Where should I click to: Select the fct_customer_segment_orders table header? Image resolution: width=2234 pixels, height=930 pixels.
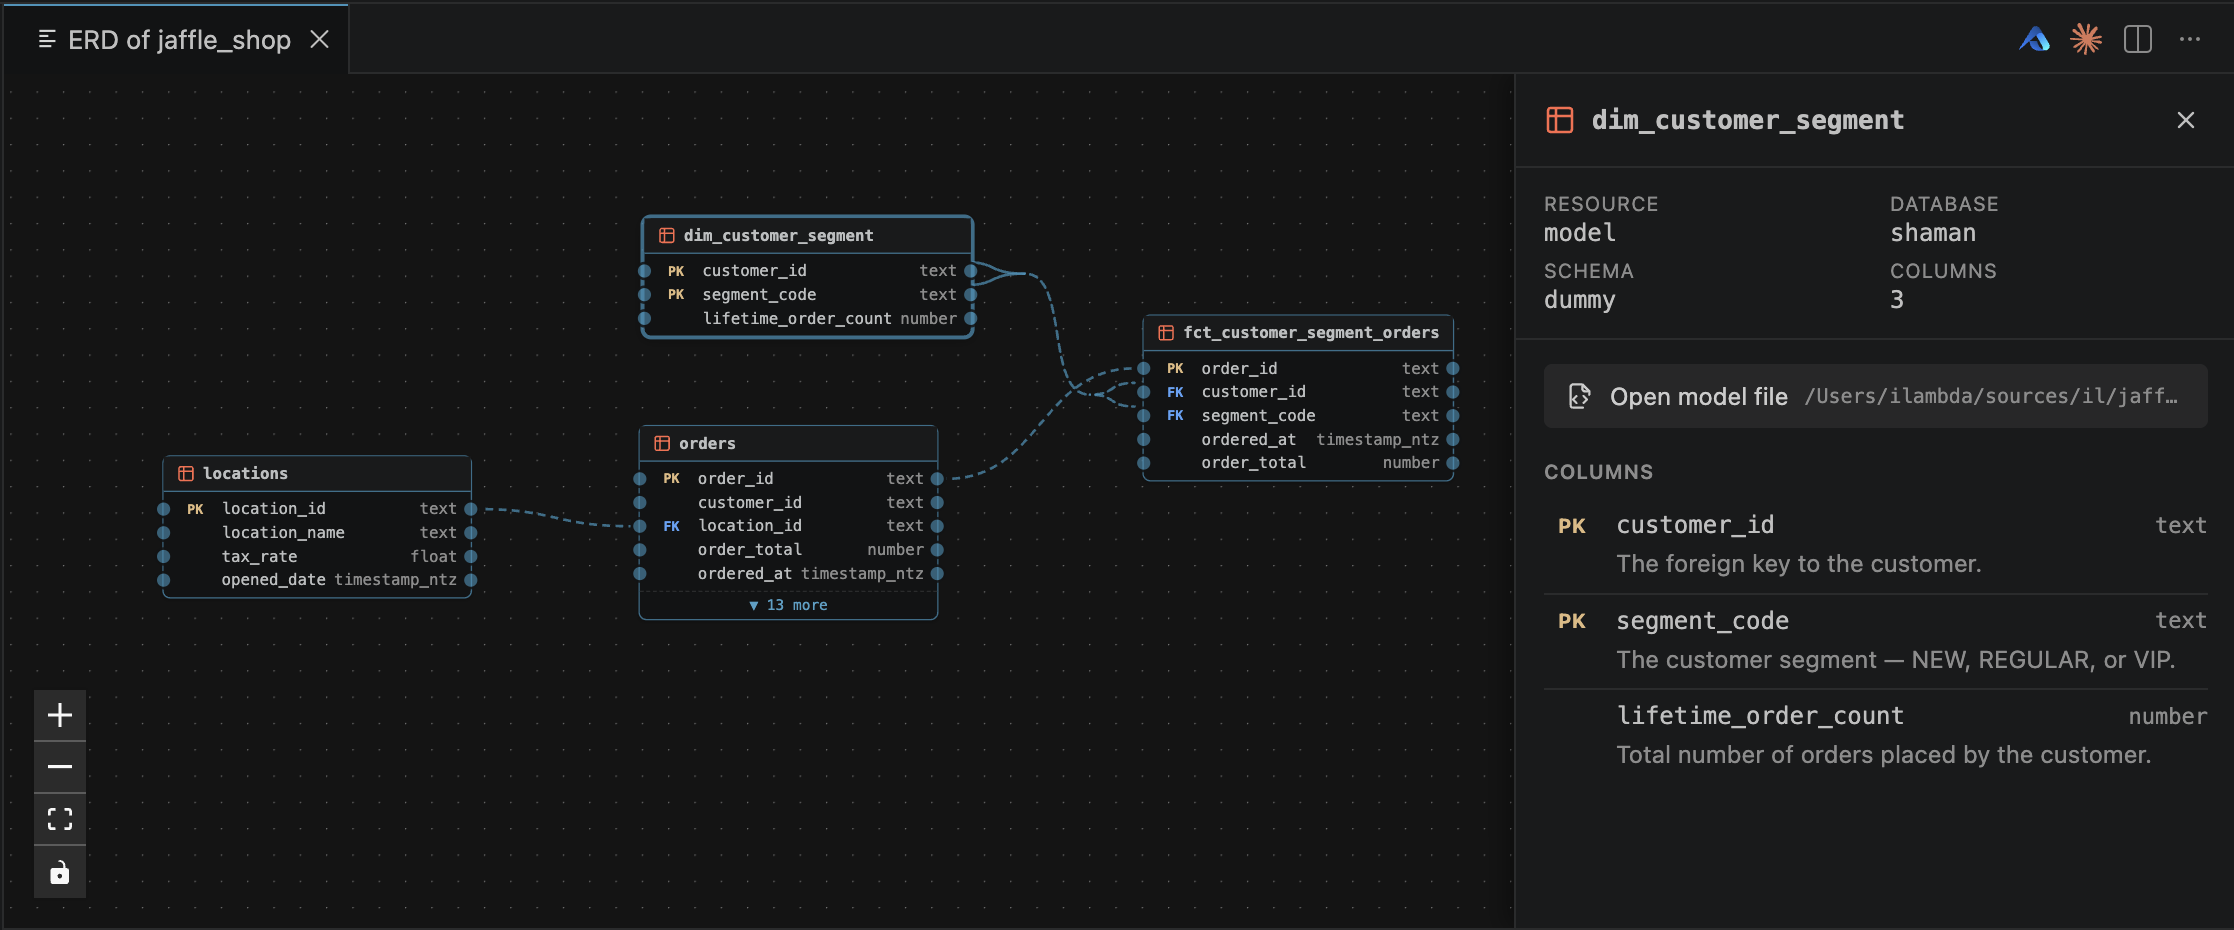[x=1298, y=332]
